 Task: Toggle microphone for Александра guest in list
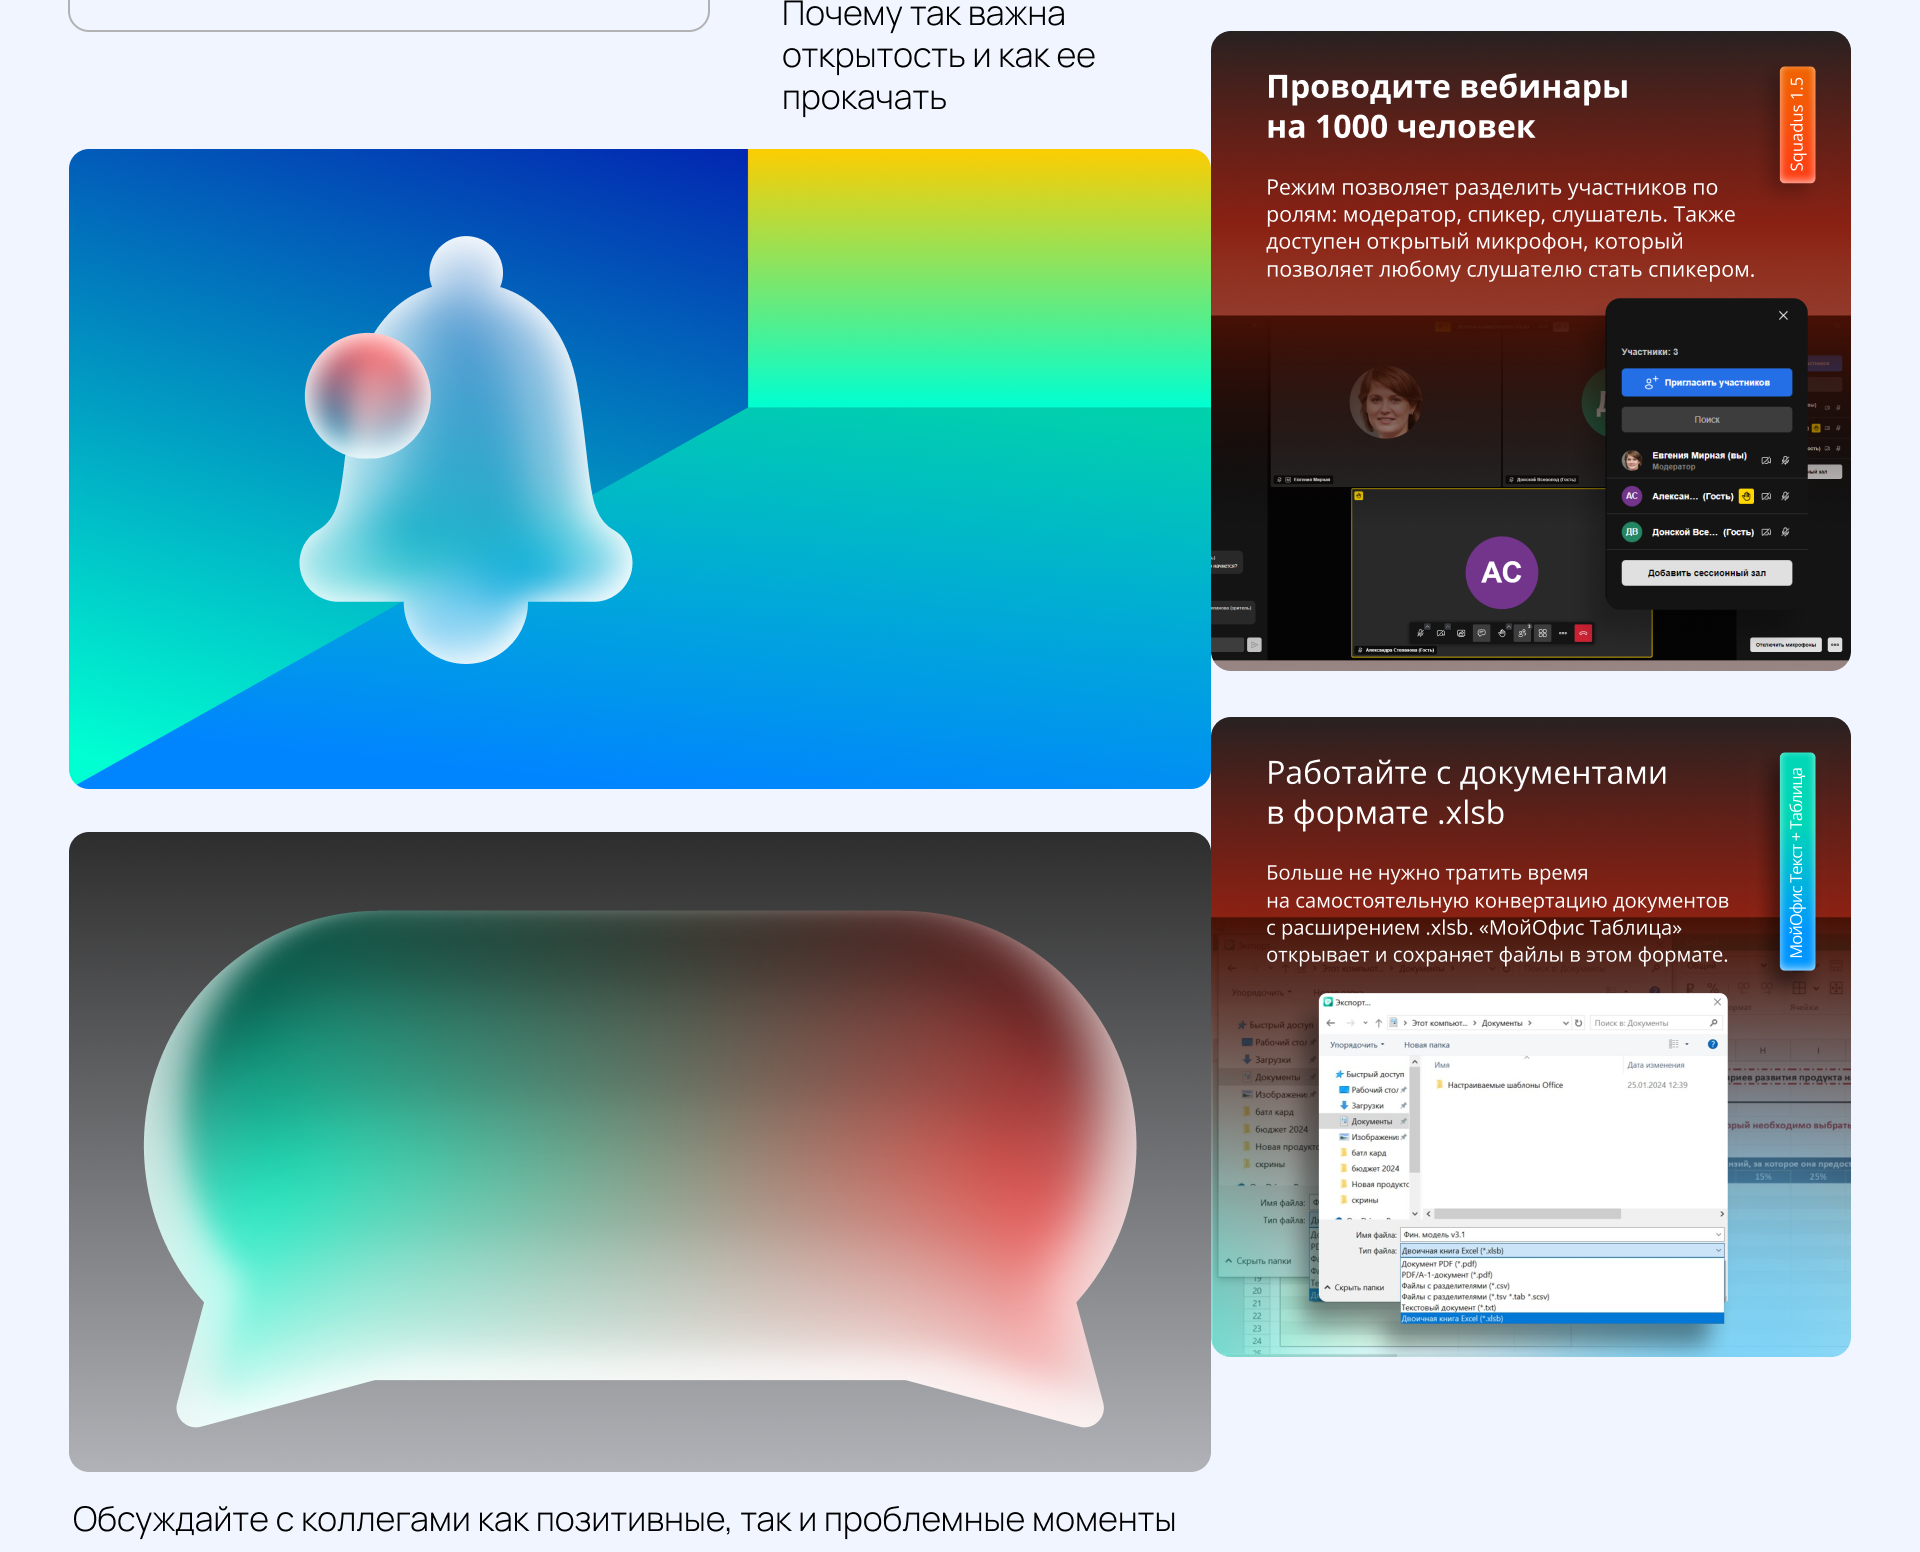(1785, 496)
